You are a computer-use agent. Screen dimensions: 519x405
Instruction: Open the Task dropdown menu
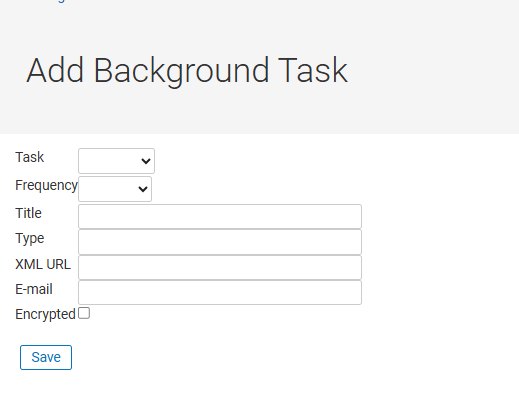pyautogui.click(x=116, y=161)
